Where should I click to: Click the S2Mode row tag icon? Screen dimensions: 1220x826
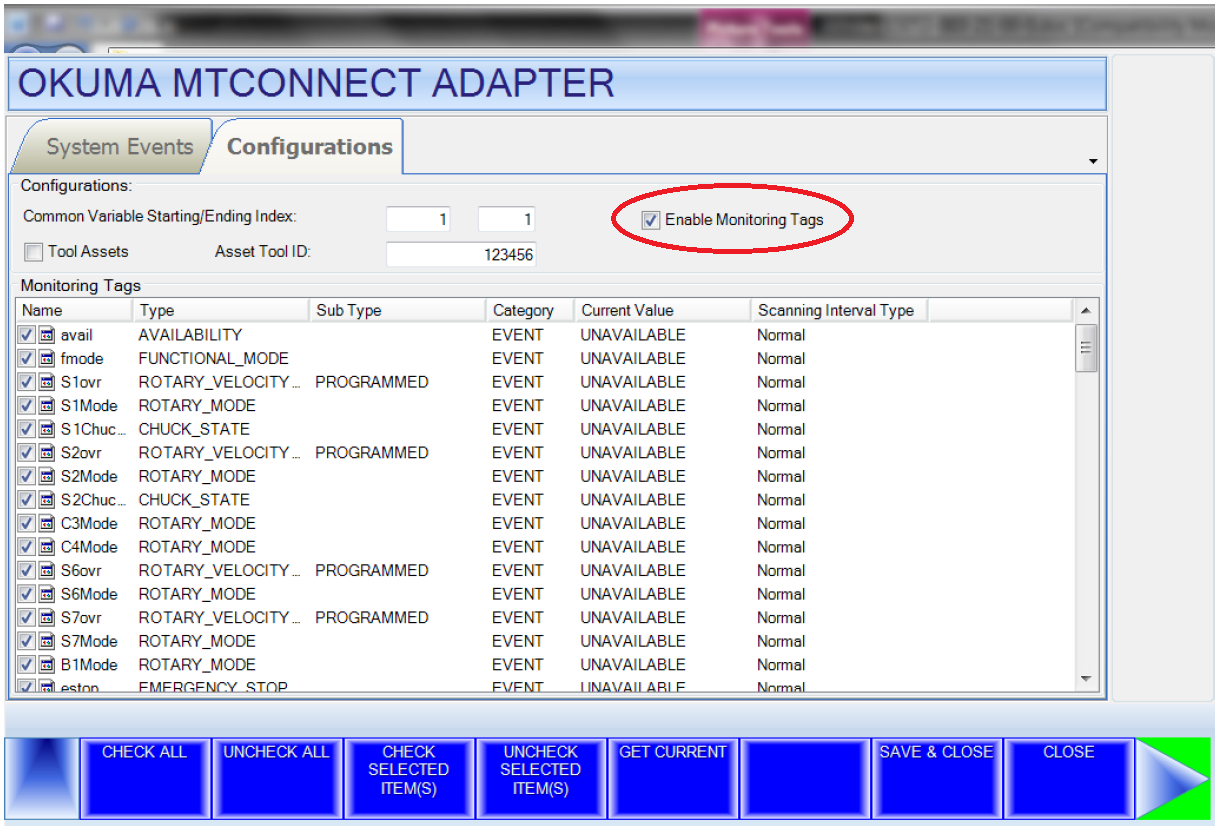tap(46, 476)
